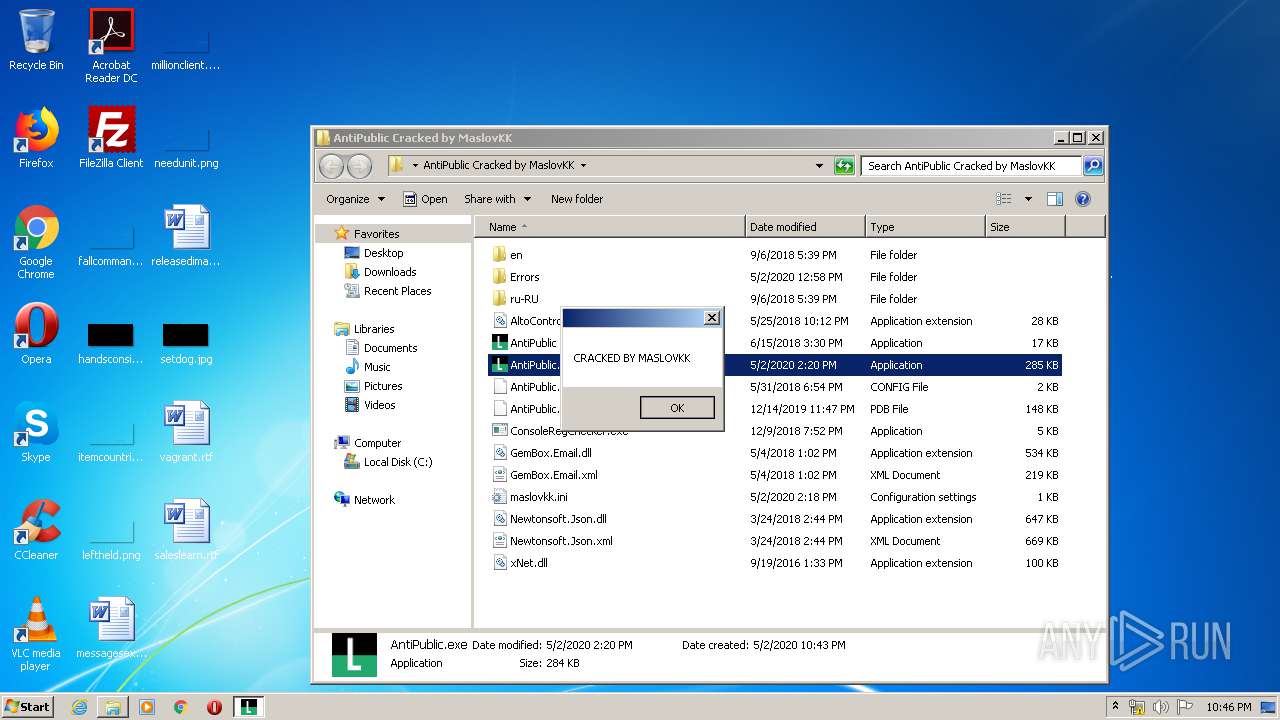Toggle the preview pane icon
Image resolution: width=1280 pixels, height=720 pixels.
point(1054,199)
